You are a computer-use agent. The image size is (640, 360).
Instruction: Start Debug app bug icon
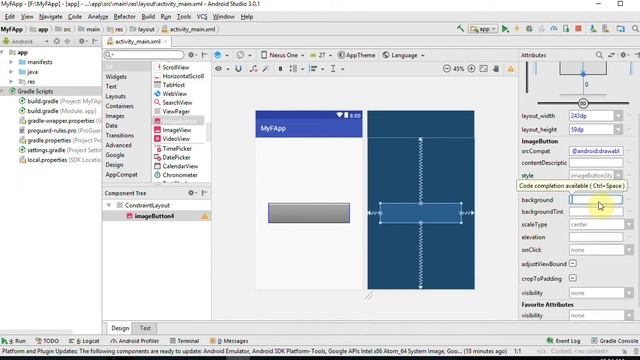tap(529, 29)
